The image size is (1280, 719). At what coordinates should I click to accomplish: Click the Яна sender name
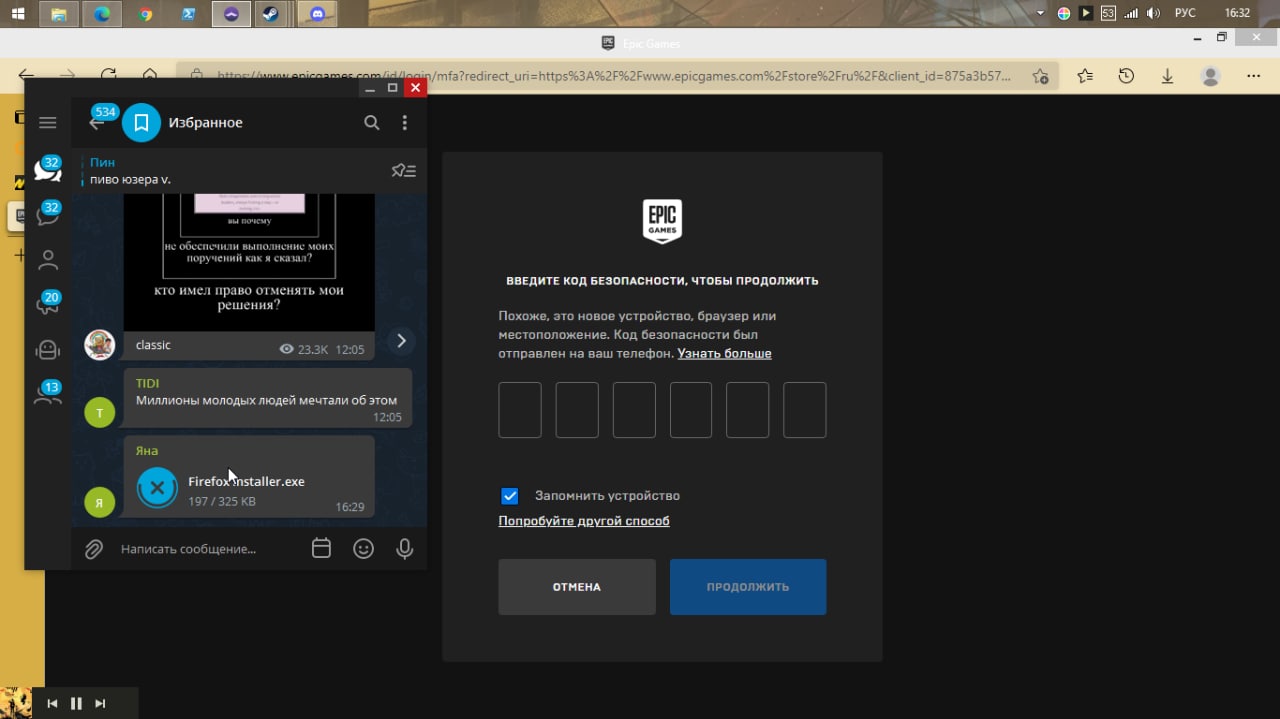point(147,450)
